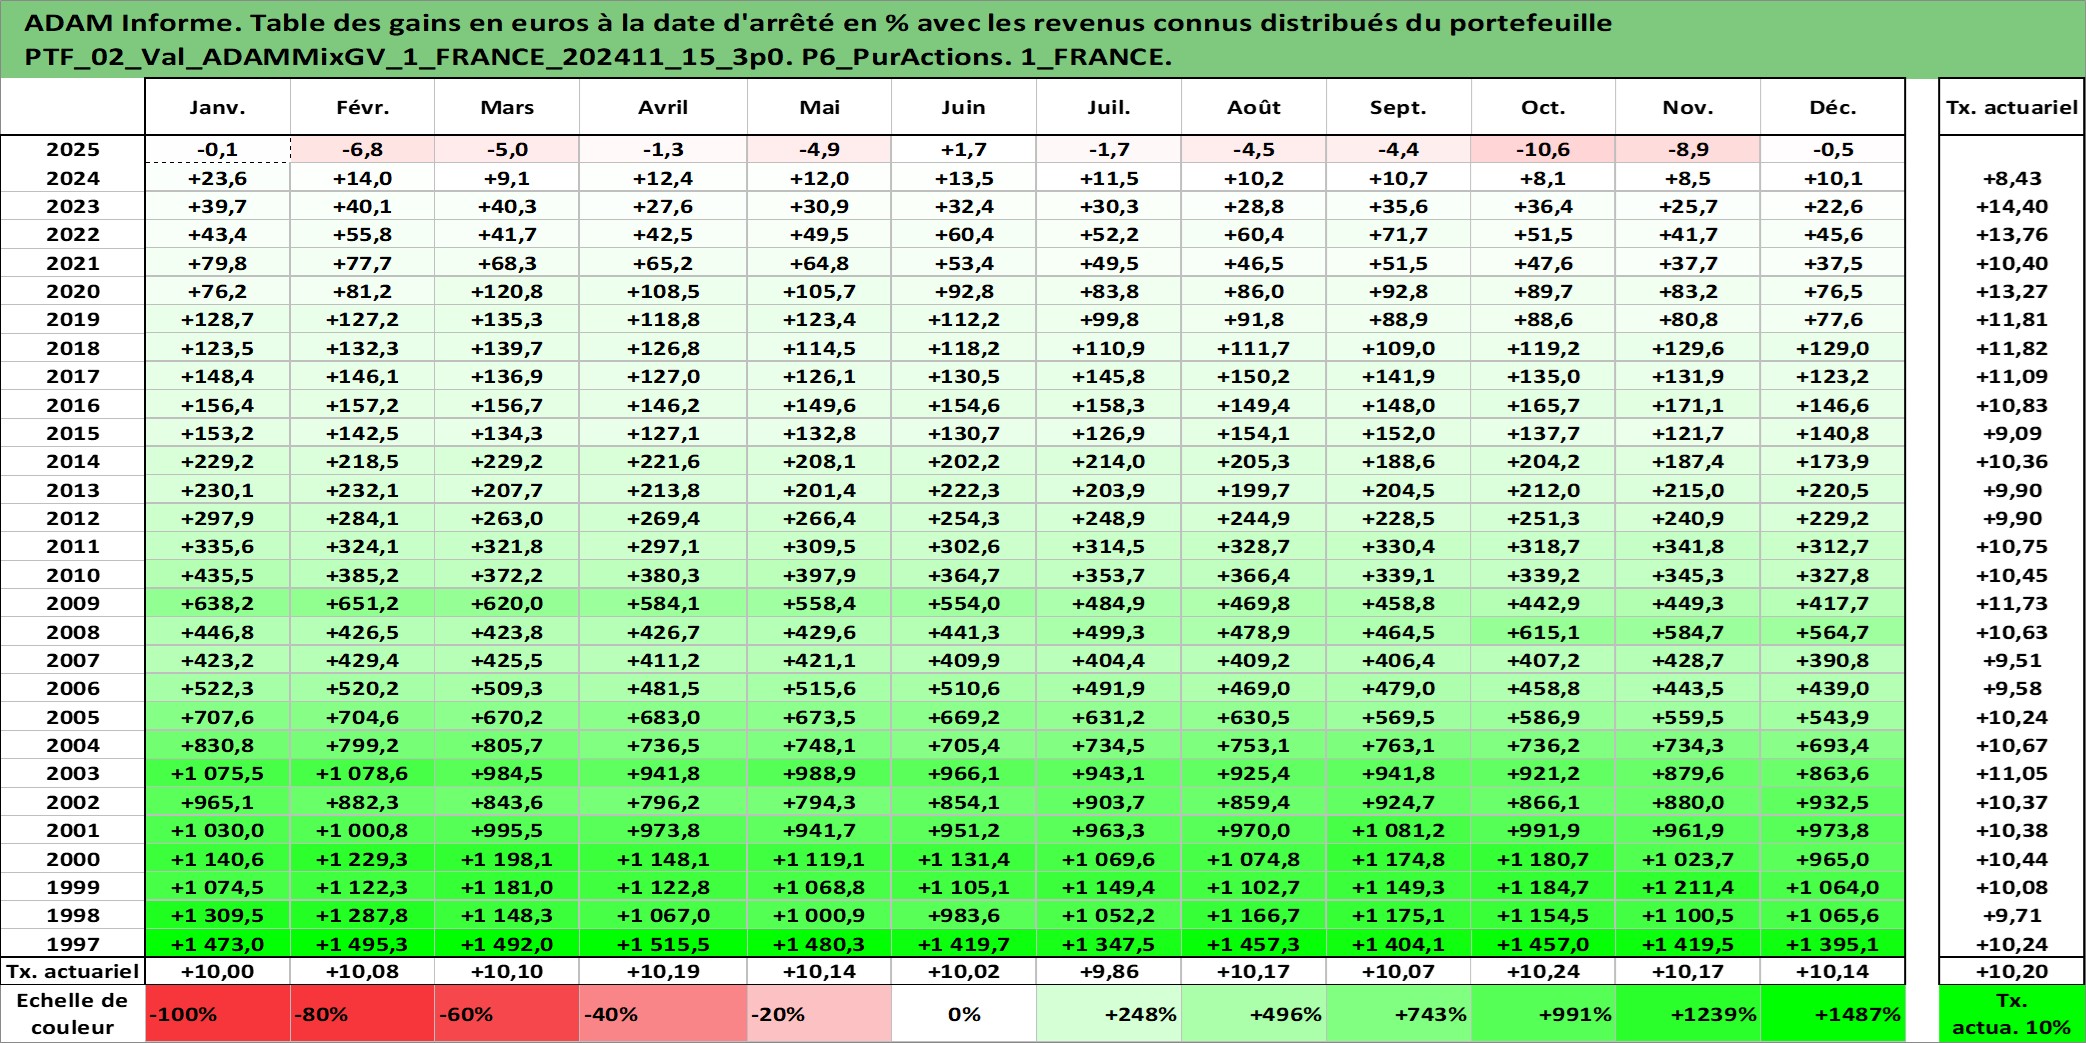This screenshot has width=2086, height=1043.
Task: Click the -8,9 cell in 2025 row
Action: point(1688,149)
